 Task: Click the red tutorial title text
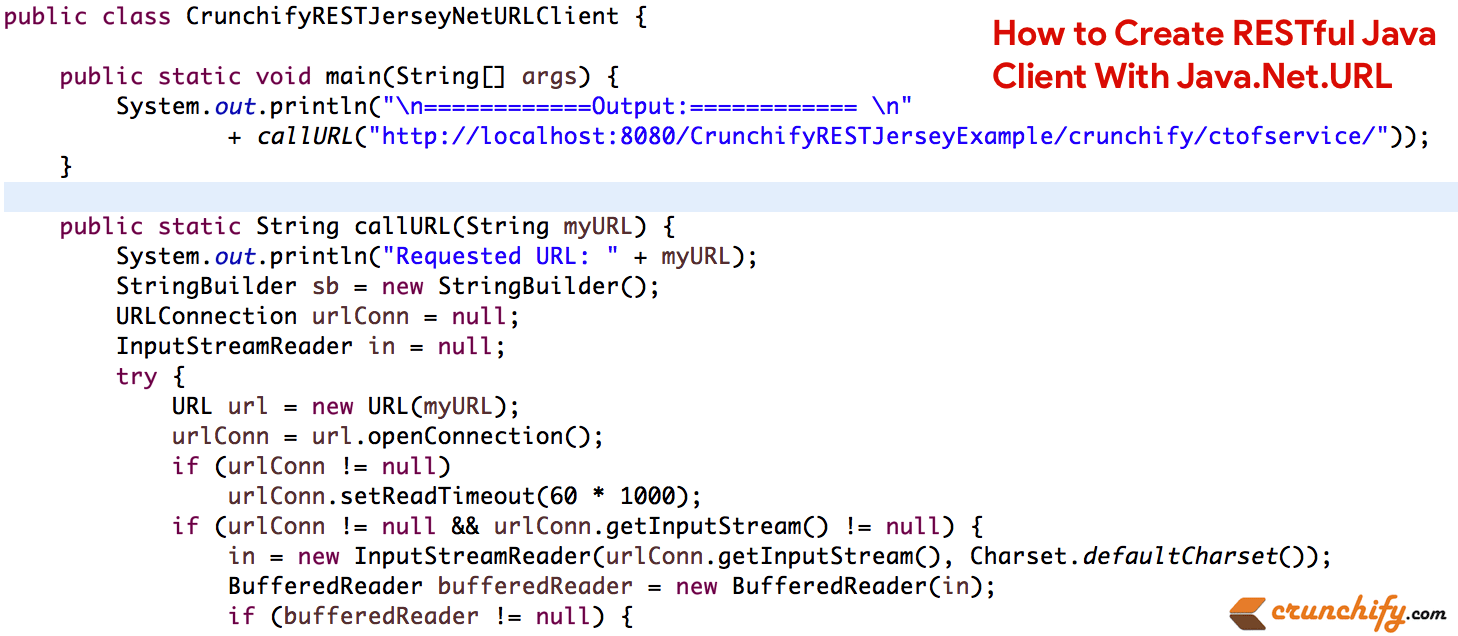1213,54
